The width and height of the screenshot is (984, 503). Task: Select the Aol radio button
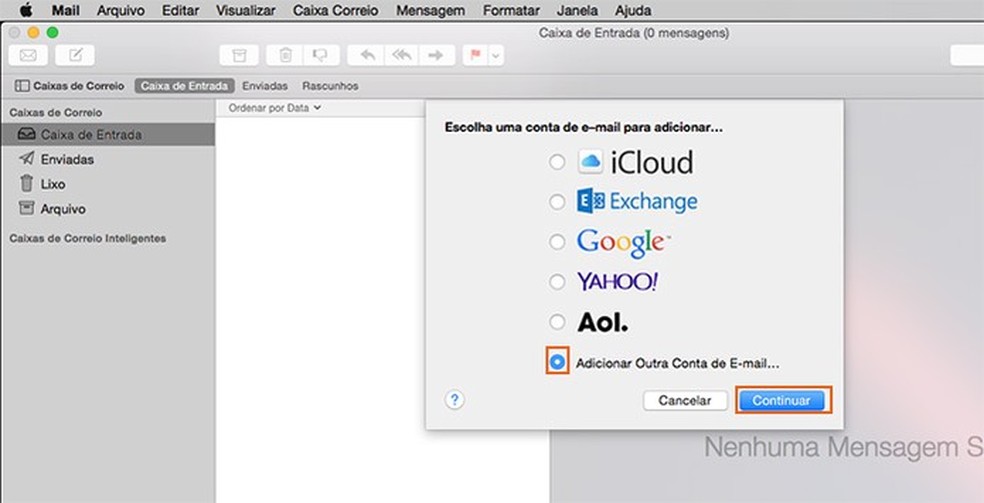tap(557, 322)
